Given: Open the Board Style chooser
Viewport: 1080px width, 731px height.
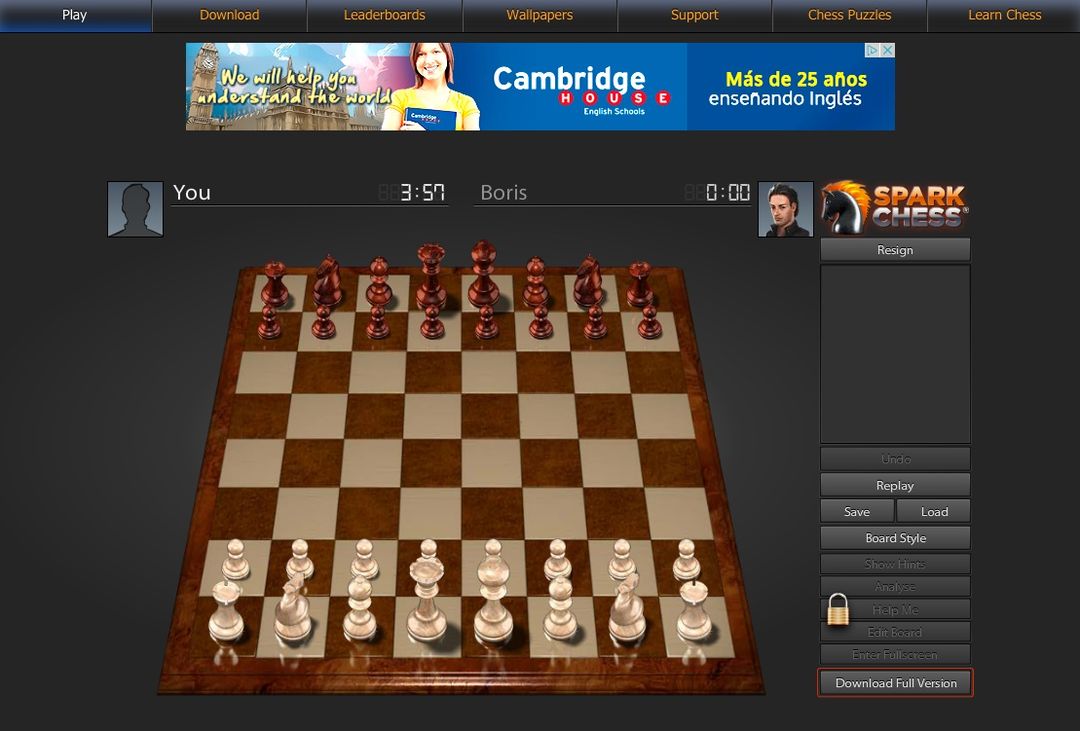Looking at the screenshot, I should (x=894, y=537).
